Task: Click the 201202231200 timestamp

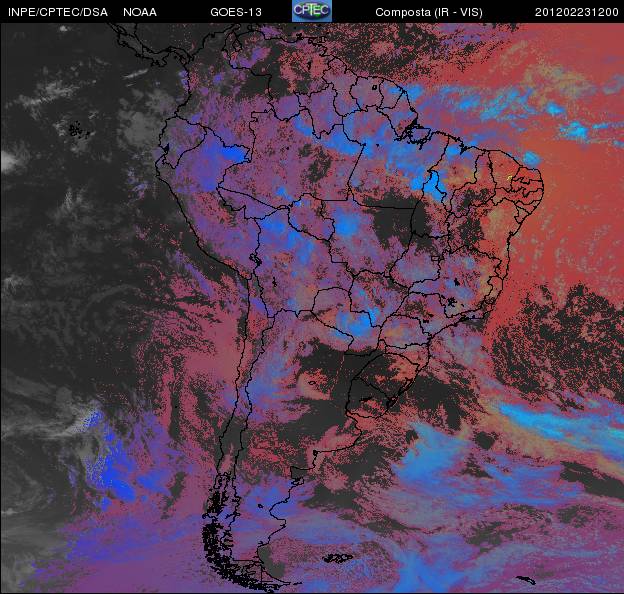Action: tap(577, 12)
